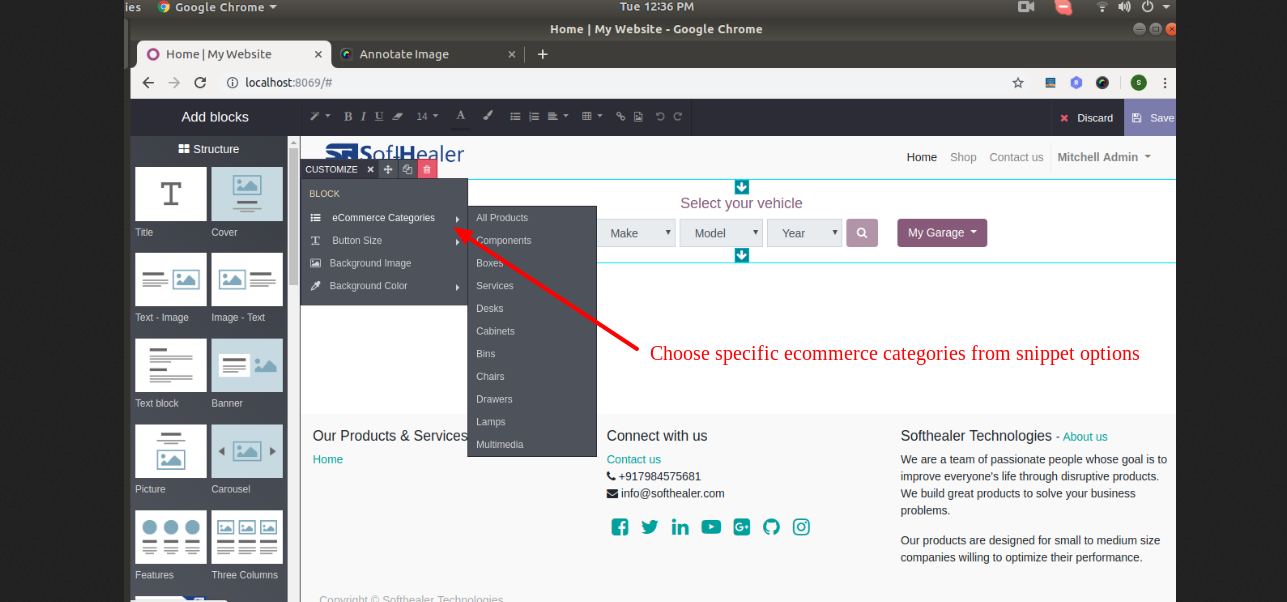Click the duplicate snippet icon
The width and height of the screenshot is (1287, 602).
[407, 169]
